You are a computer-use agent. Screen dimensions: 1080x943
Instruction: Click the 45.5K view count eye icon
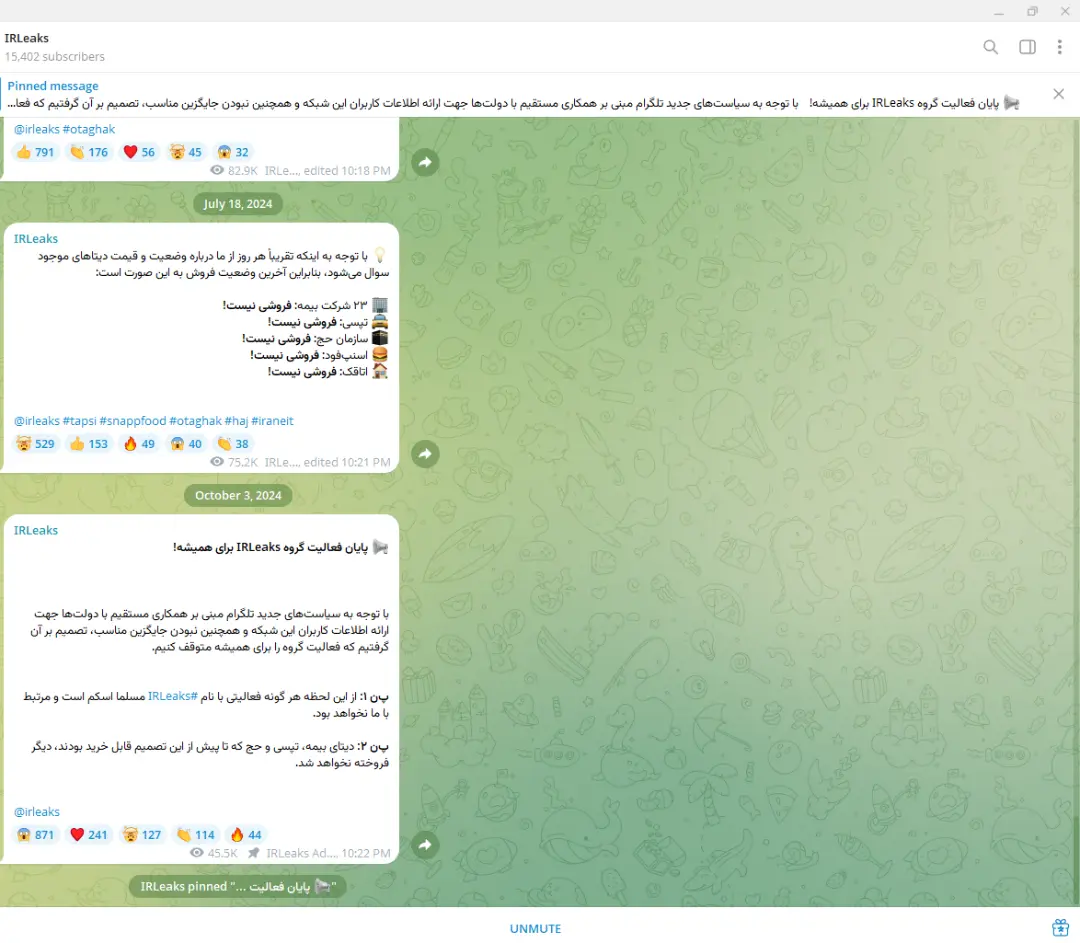[197, 853]
